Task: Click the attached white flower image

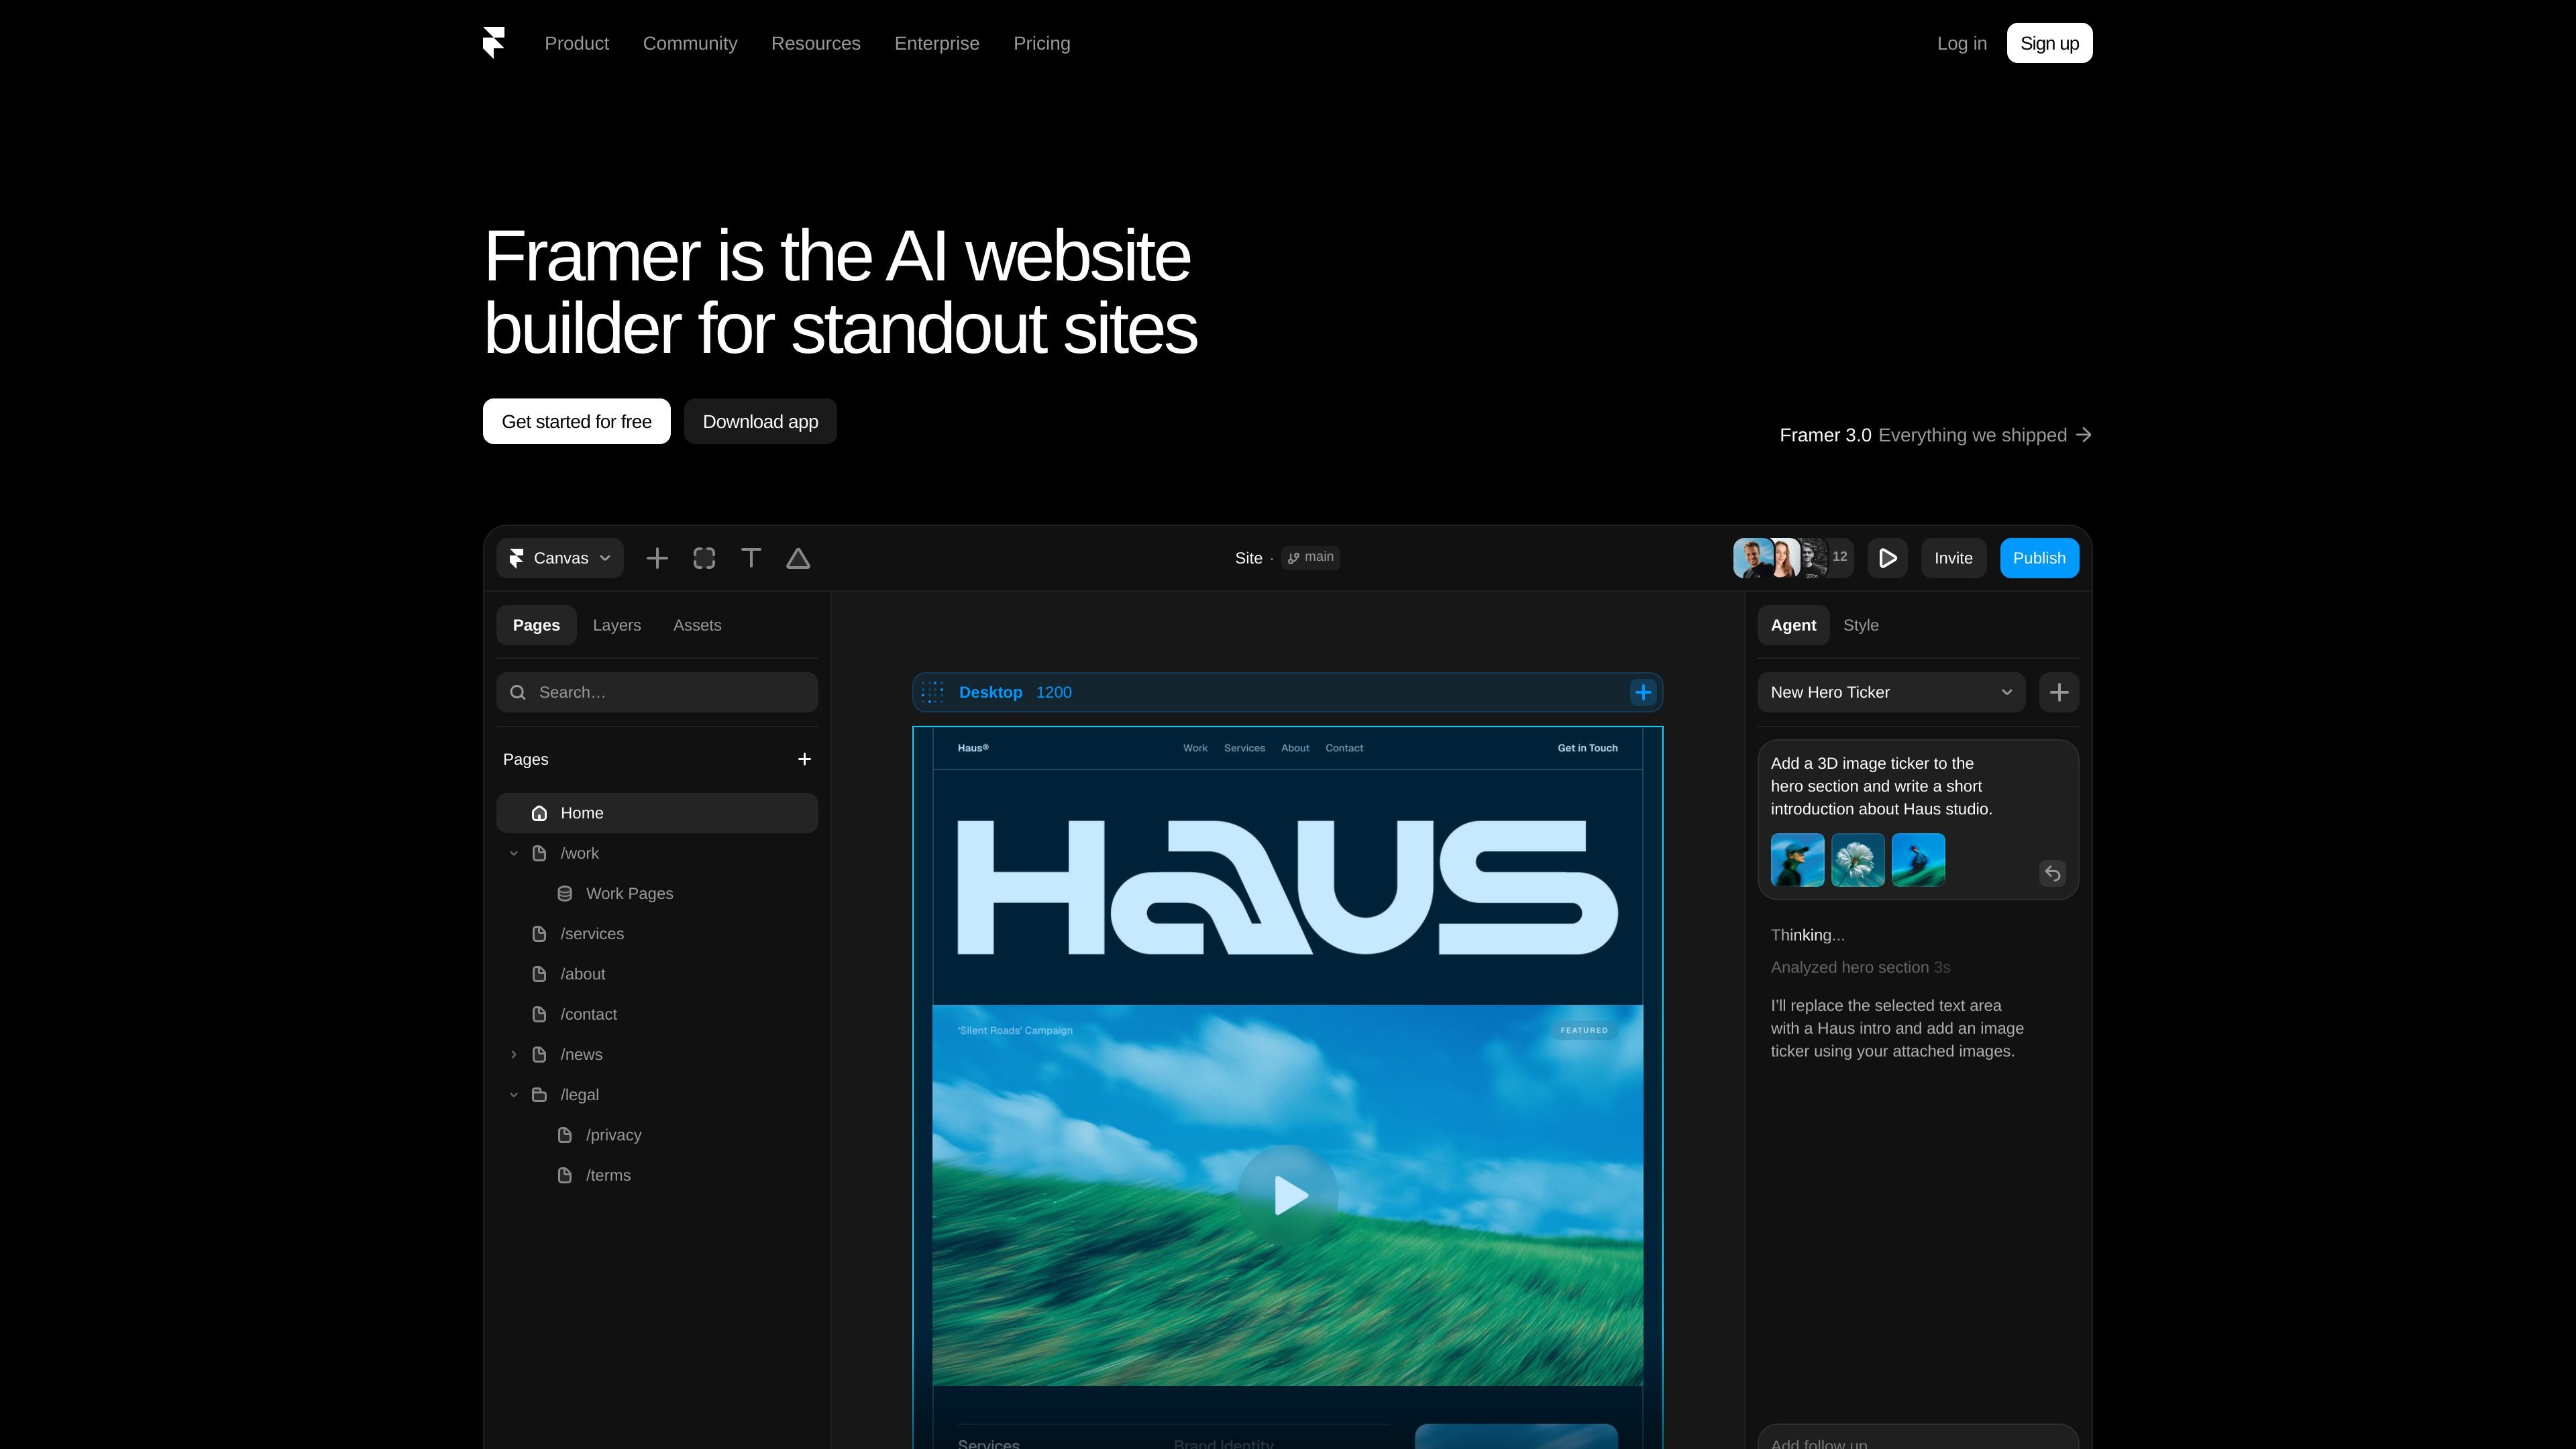Action: pos(1858,860)
